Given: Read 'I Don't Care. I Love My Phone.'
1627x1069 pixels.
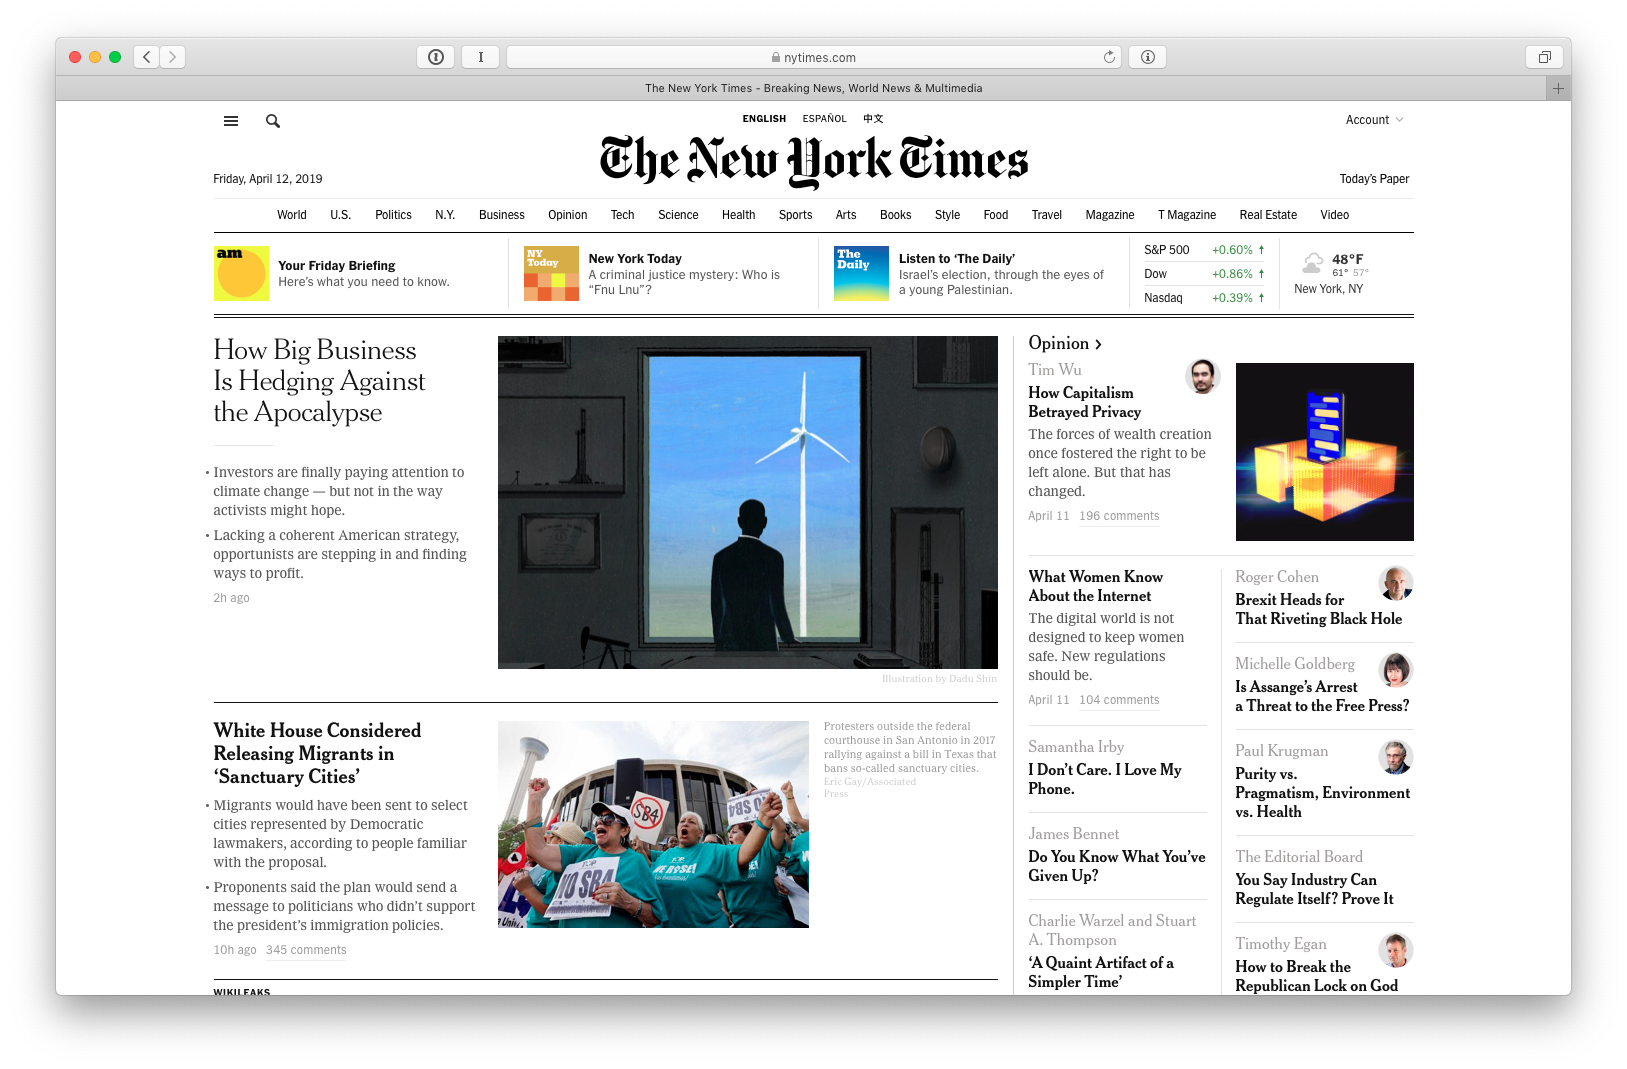Looking at the screenshot, I should (x=1105, y=779).
